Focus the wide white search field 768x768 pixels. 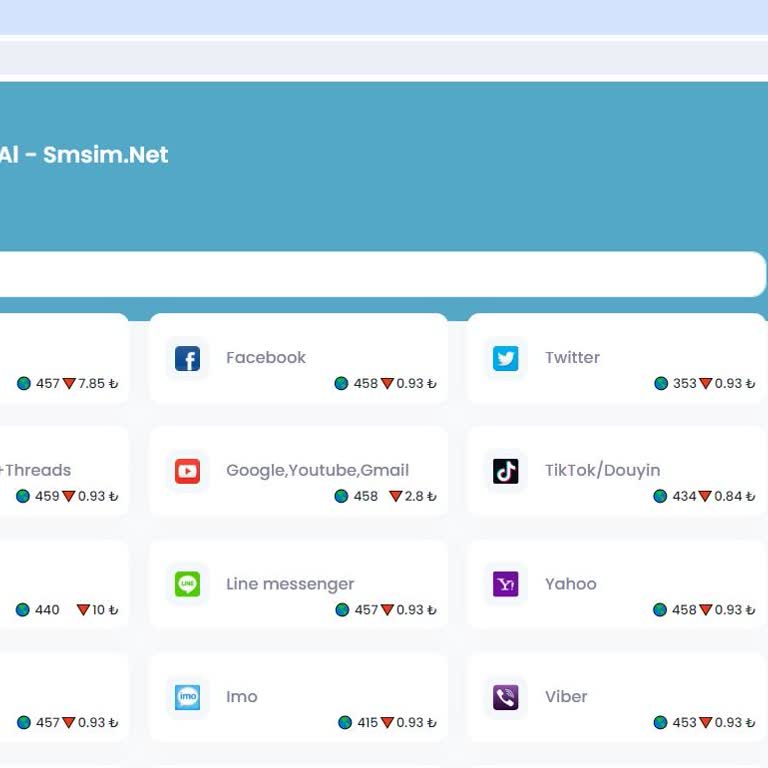pyautogui.click(x=383, y=274)
